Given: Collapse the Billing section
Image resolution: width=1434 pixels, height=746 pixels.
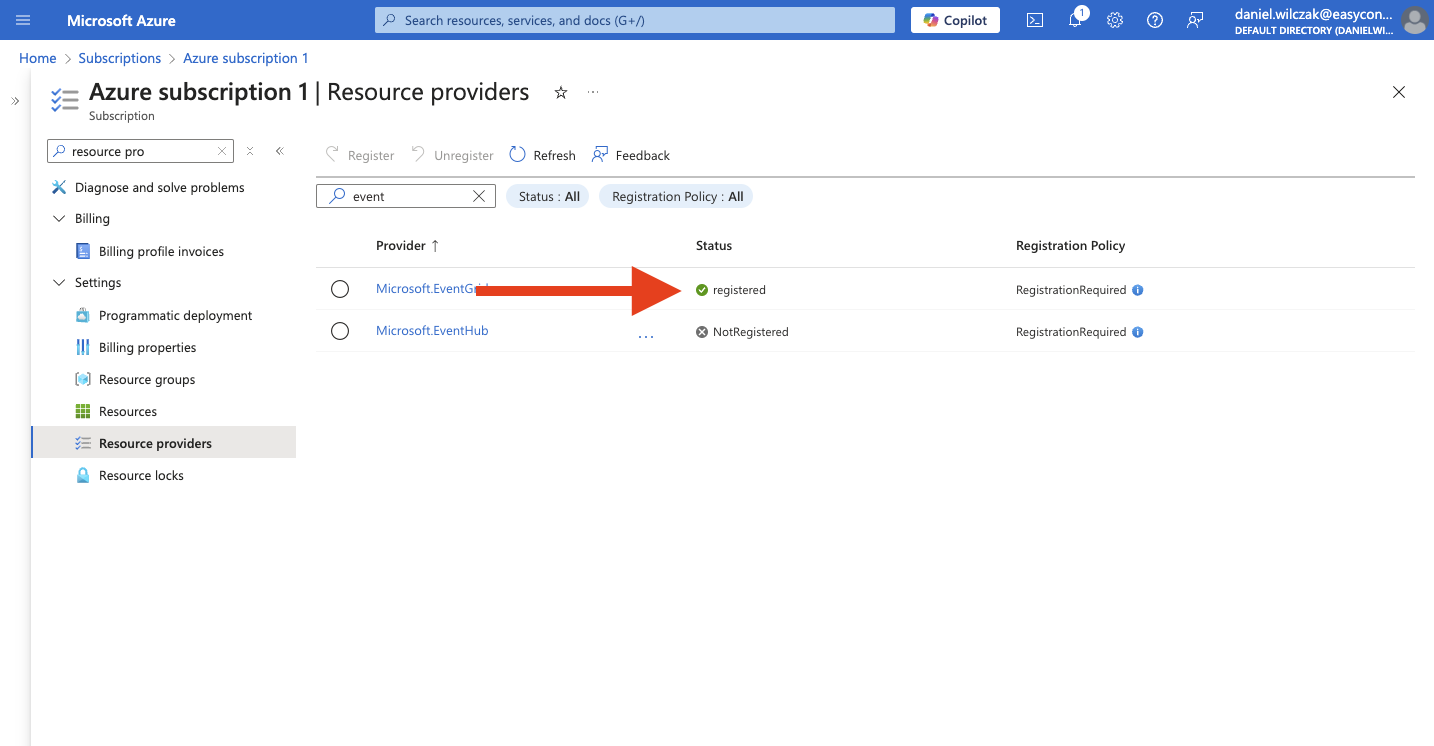Looking at the screenshot, I should 59,218.
